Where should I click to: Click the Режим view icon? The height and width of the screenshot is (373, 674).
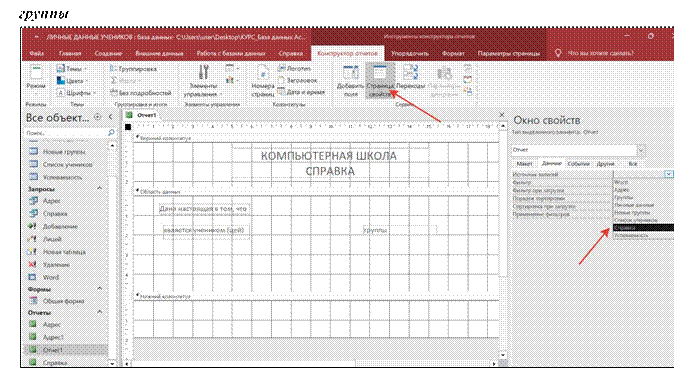36,81
